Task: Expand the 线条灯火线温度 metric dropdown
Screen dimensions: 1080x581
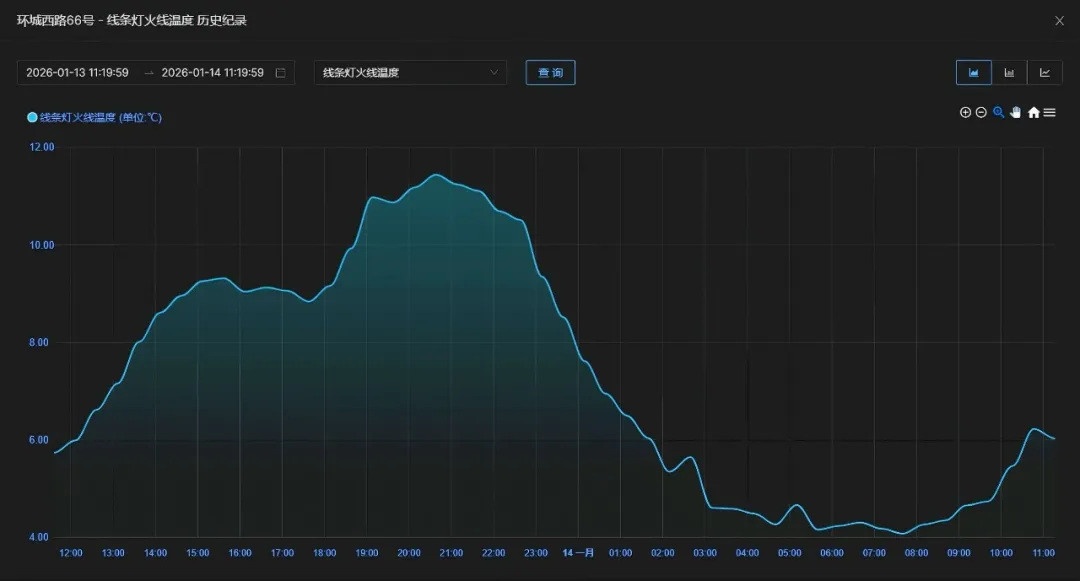Action: tap(410, 73)
